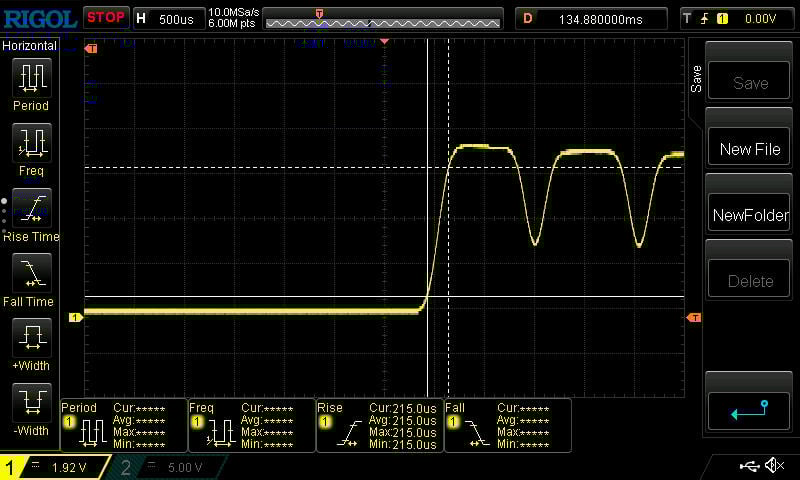Click the rising edge trigger type icon
Image resolution: width=800 pixels, height=480 pixels.
[705, 19]
